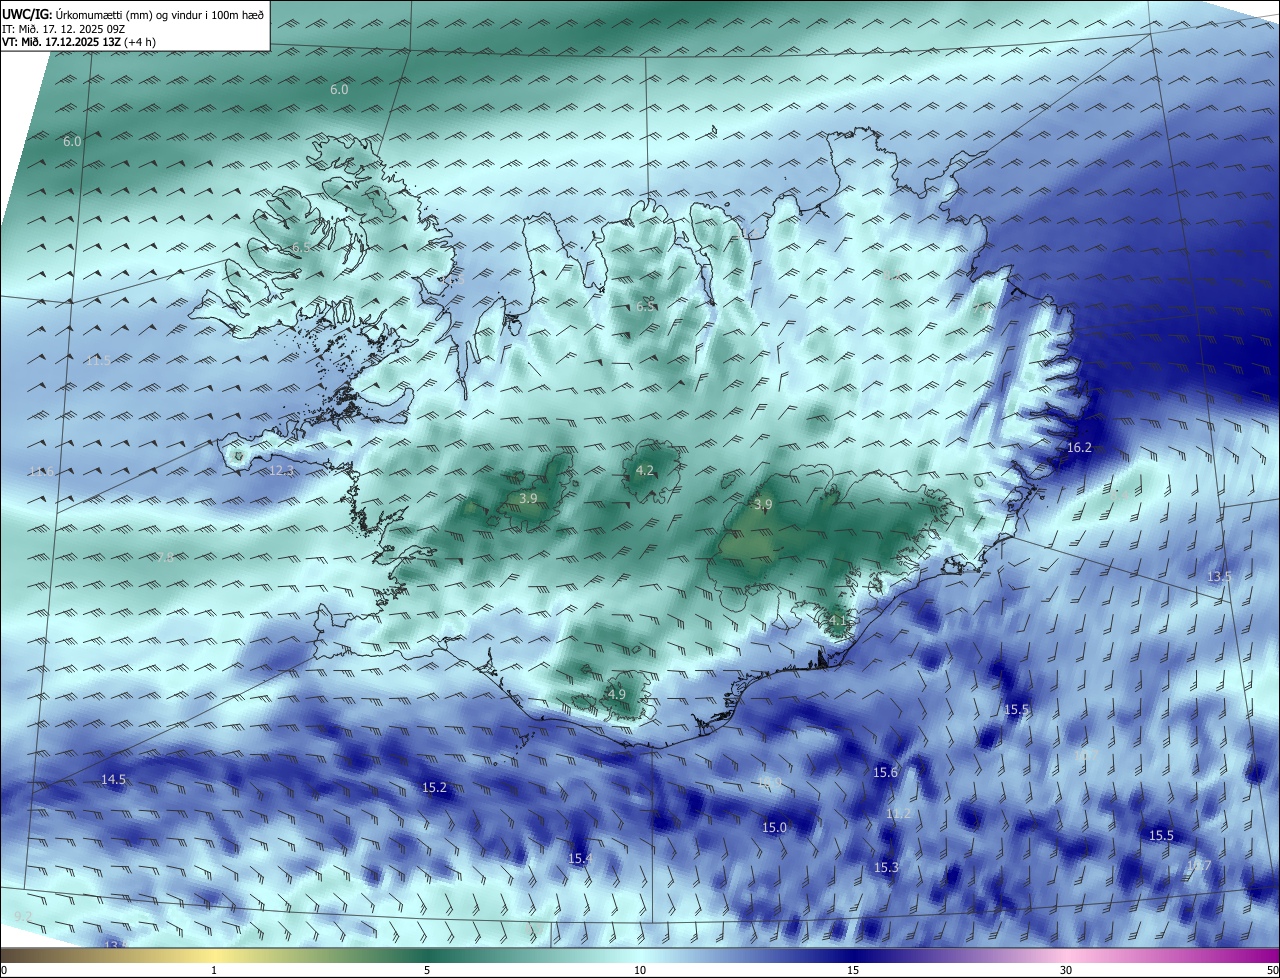The height and width of the screenshot is (978, 1280).
Task: Click the 9.2 value on the map
Action: 23,916
